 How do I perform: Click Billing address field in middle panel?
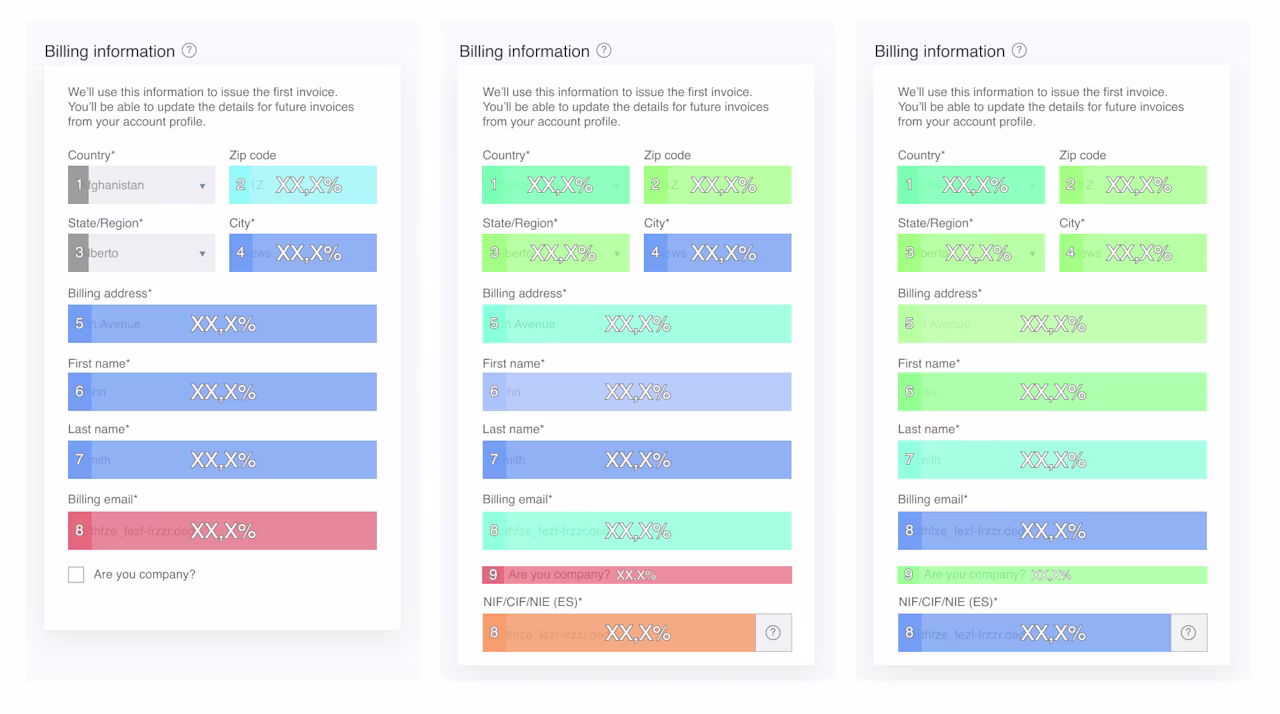click(x=637, y=324)
